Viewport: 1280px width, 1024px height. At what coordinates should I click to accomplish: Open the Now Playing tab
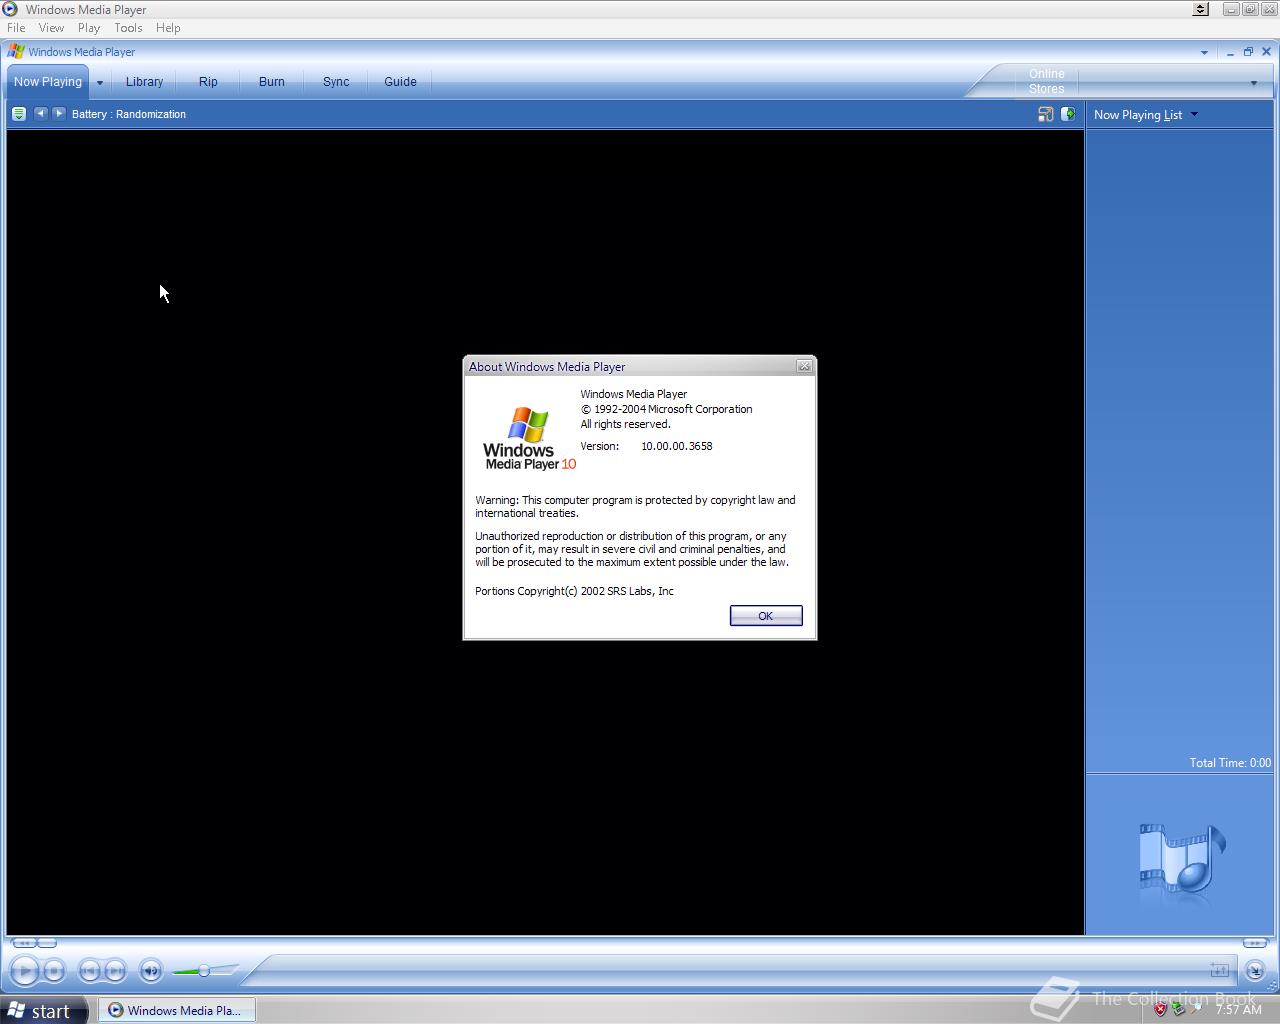(48, 82)
